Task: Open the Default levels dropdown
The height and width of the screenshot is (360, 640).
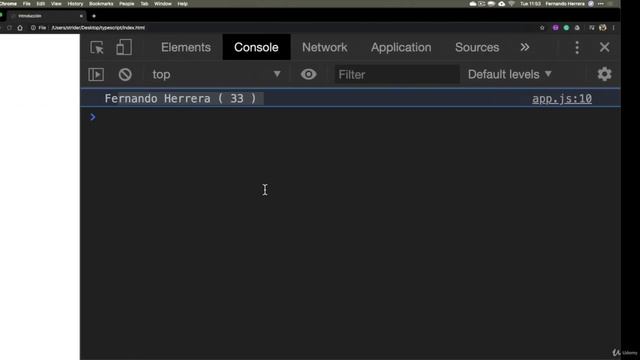Action: click(x=509, y=74)
